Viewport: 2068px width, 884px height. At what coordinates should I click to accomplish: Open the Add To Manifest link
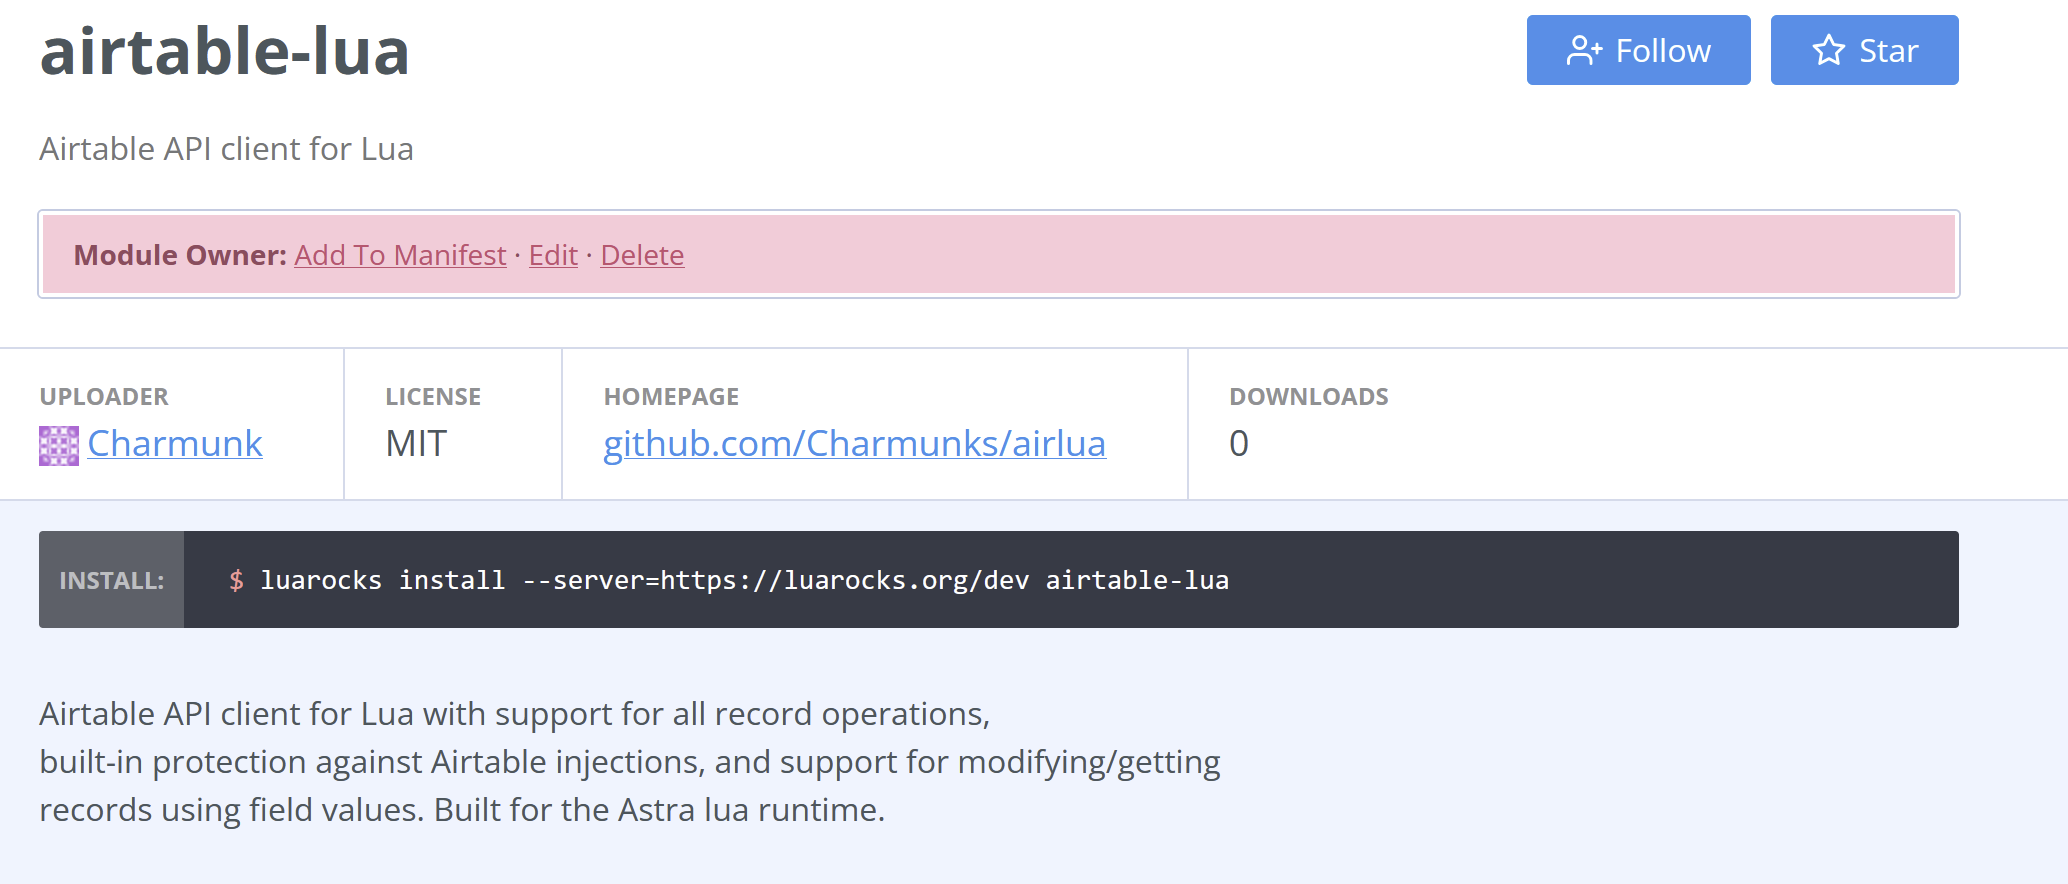point(400,256)
